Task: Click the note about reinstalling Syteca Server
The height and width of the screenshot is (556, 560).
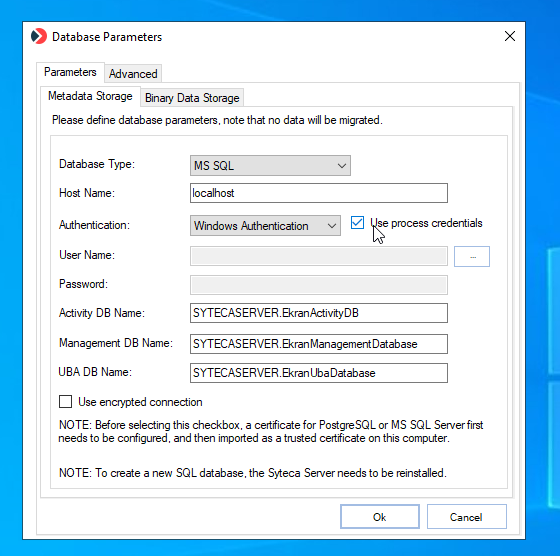Action: [x=253, y=473]
